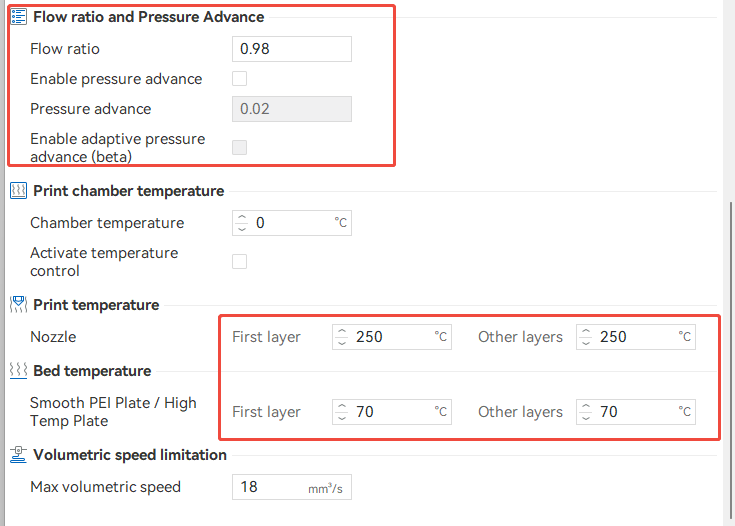
Task: Click the Print temperature nozzle icon
Action: coord(18,305)
